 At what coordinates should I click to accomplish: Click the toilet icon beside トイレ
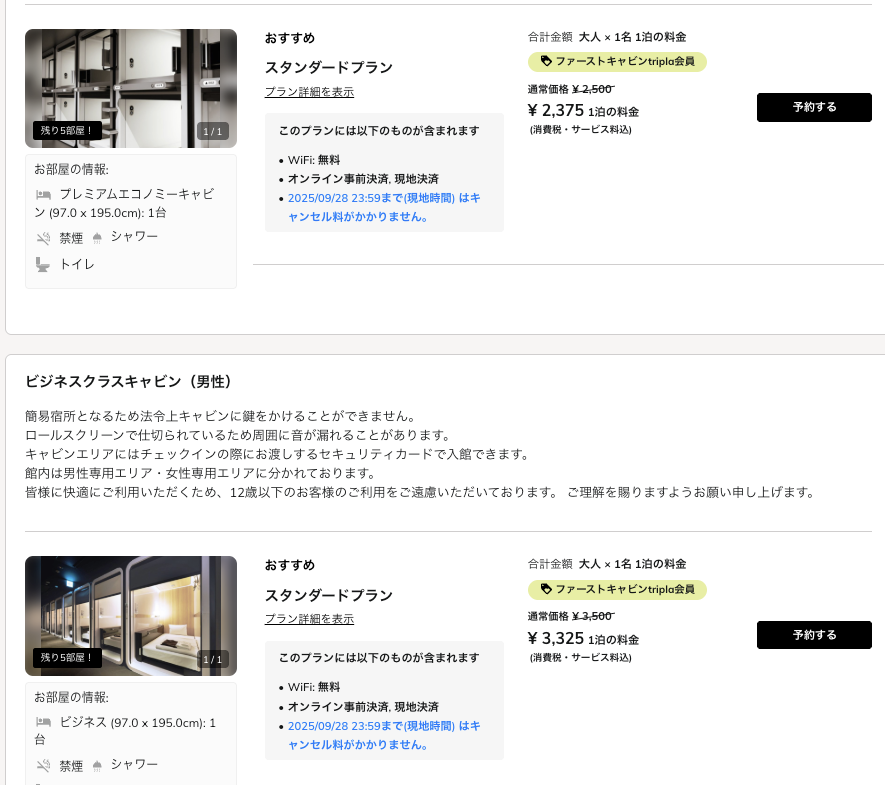coord(43,264)
